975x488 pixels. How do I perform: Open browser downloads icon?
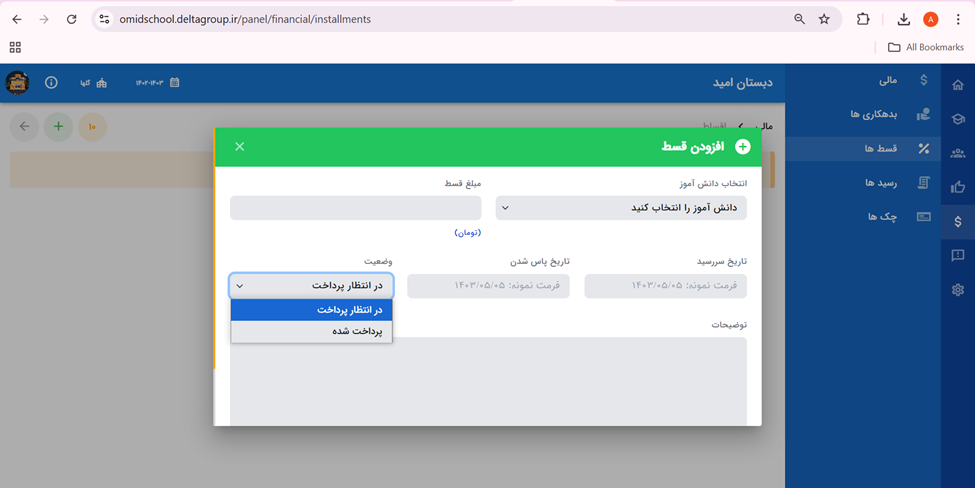click(903, 19)
